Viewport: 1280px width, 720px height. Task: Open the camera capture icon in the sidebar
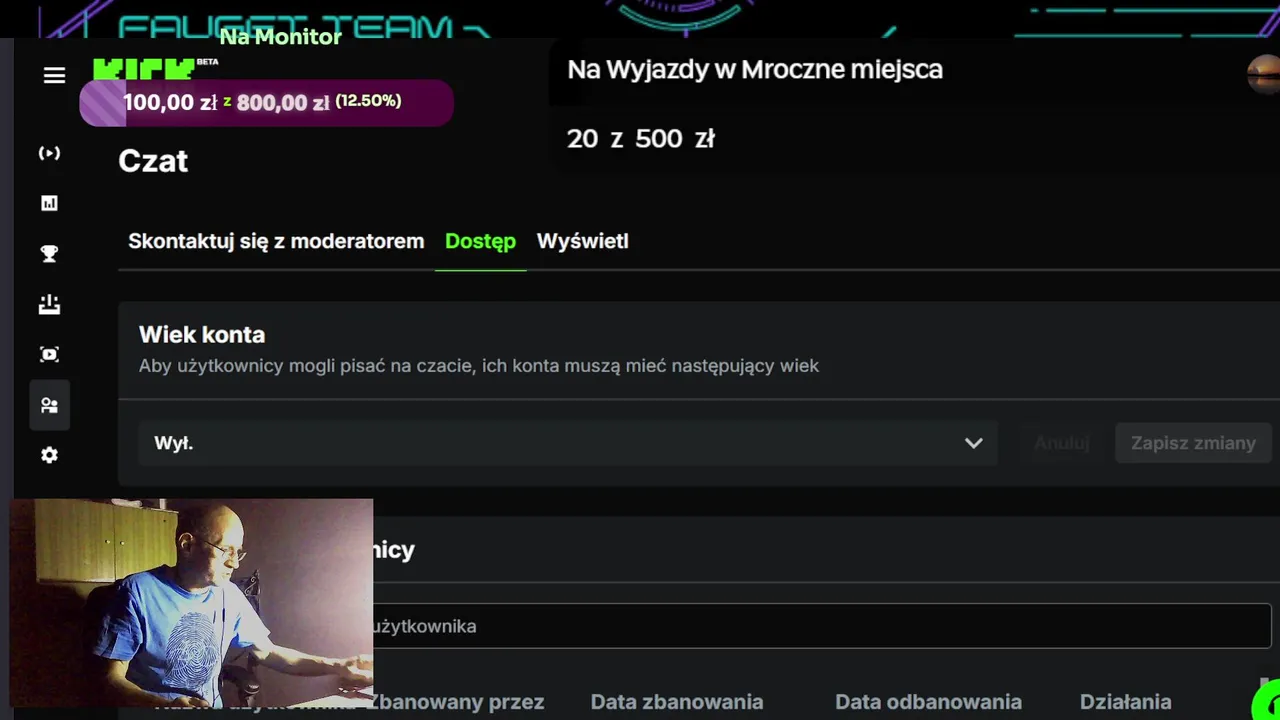click(x=49, y=354)
